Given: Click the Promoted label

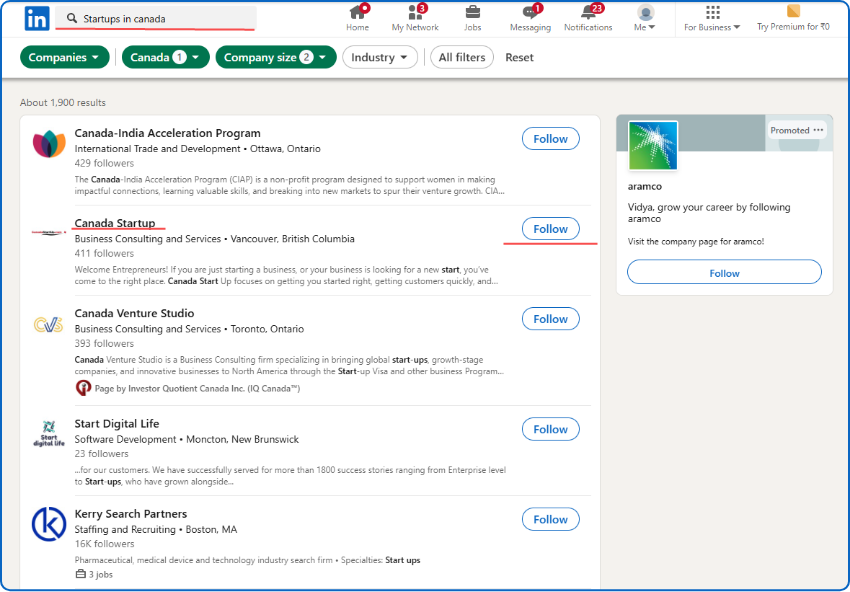Looking at the screenshot, I should click(x=790, y=130).
